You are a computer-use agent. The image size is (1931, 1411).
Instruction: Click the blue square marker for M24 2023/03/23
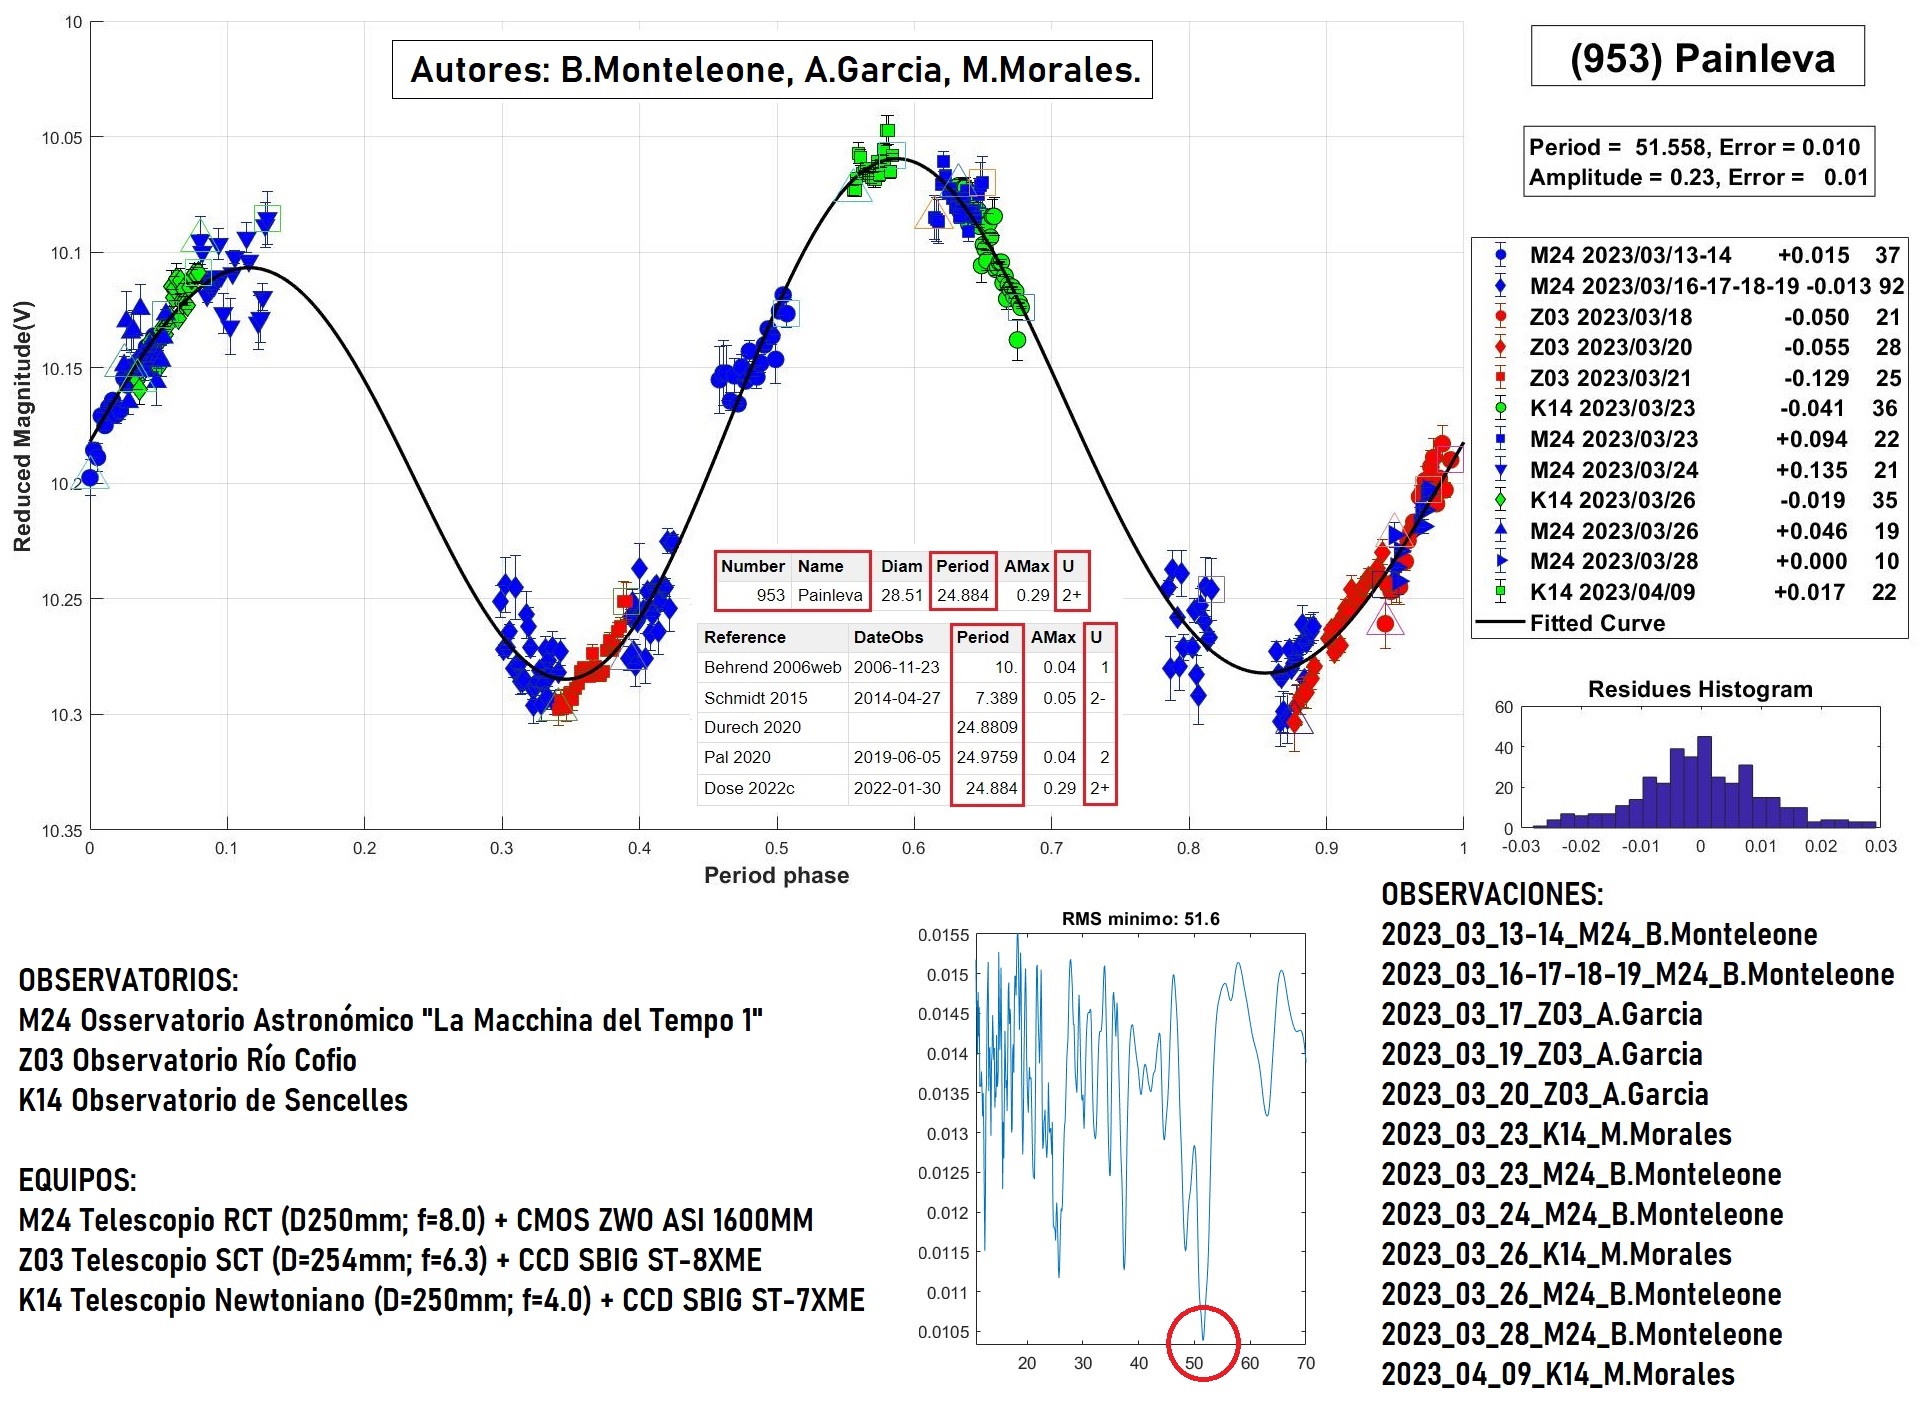pyautogui.click(x=1500, y=439)
